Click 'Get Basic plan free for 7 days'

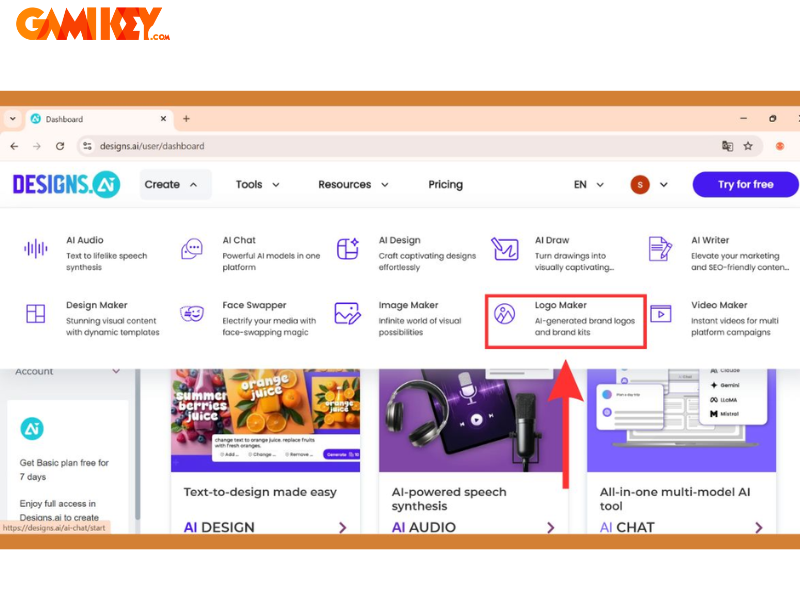pyautogui.click(x=64, y=469)
